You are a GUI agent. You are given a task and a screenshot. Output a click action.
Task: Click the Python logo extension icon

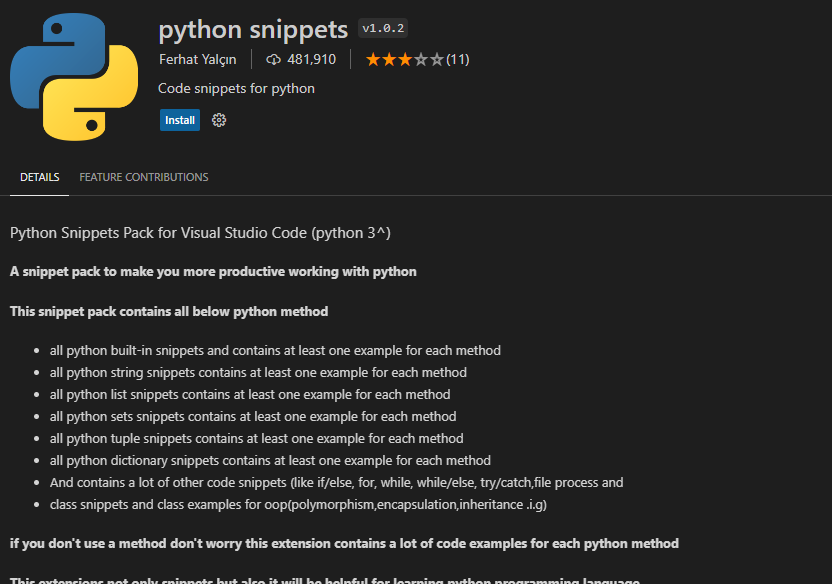pos(74,77)
